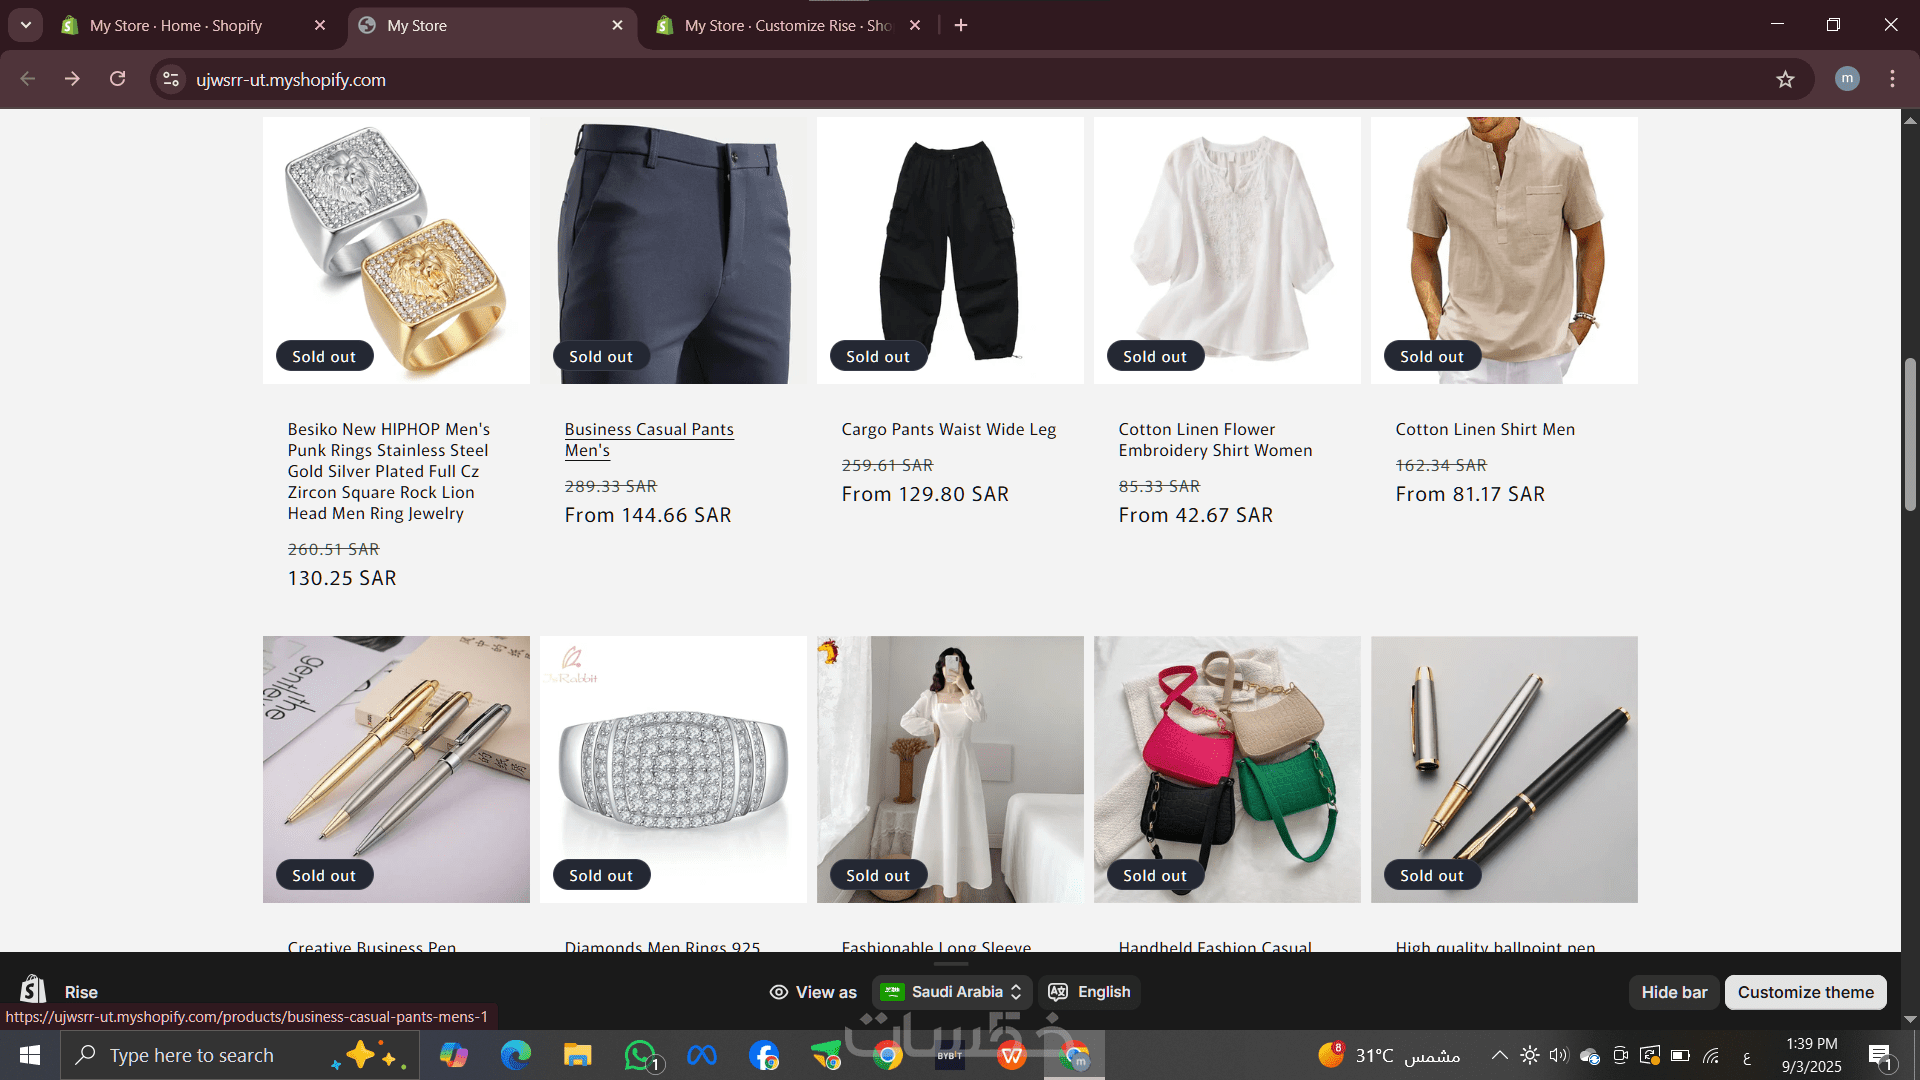Viewport: 1920px width, 1080px height.
Task: Open site information icon in address bar
Action: (171, 79)
